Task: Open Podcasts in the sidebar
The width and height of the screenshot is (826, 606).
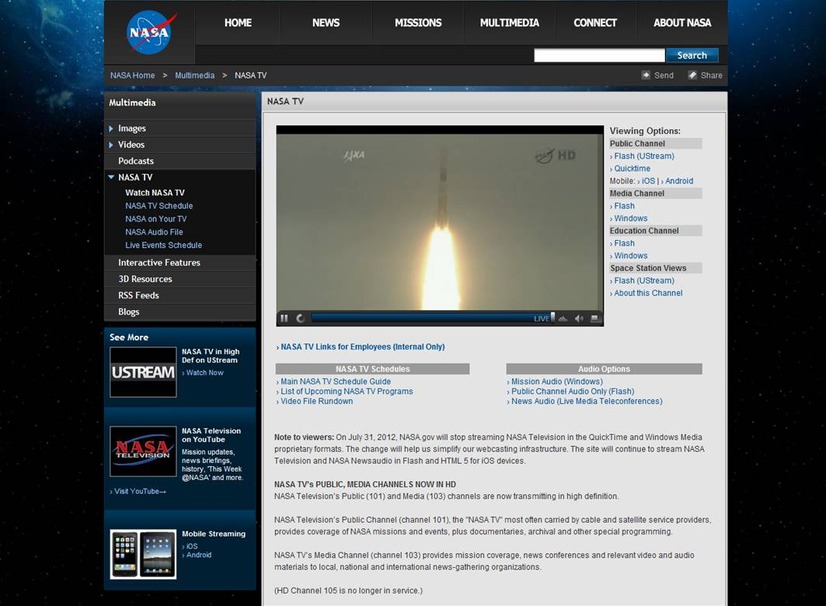Action: (x=136, y=161)
